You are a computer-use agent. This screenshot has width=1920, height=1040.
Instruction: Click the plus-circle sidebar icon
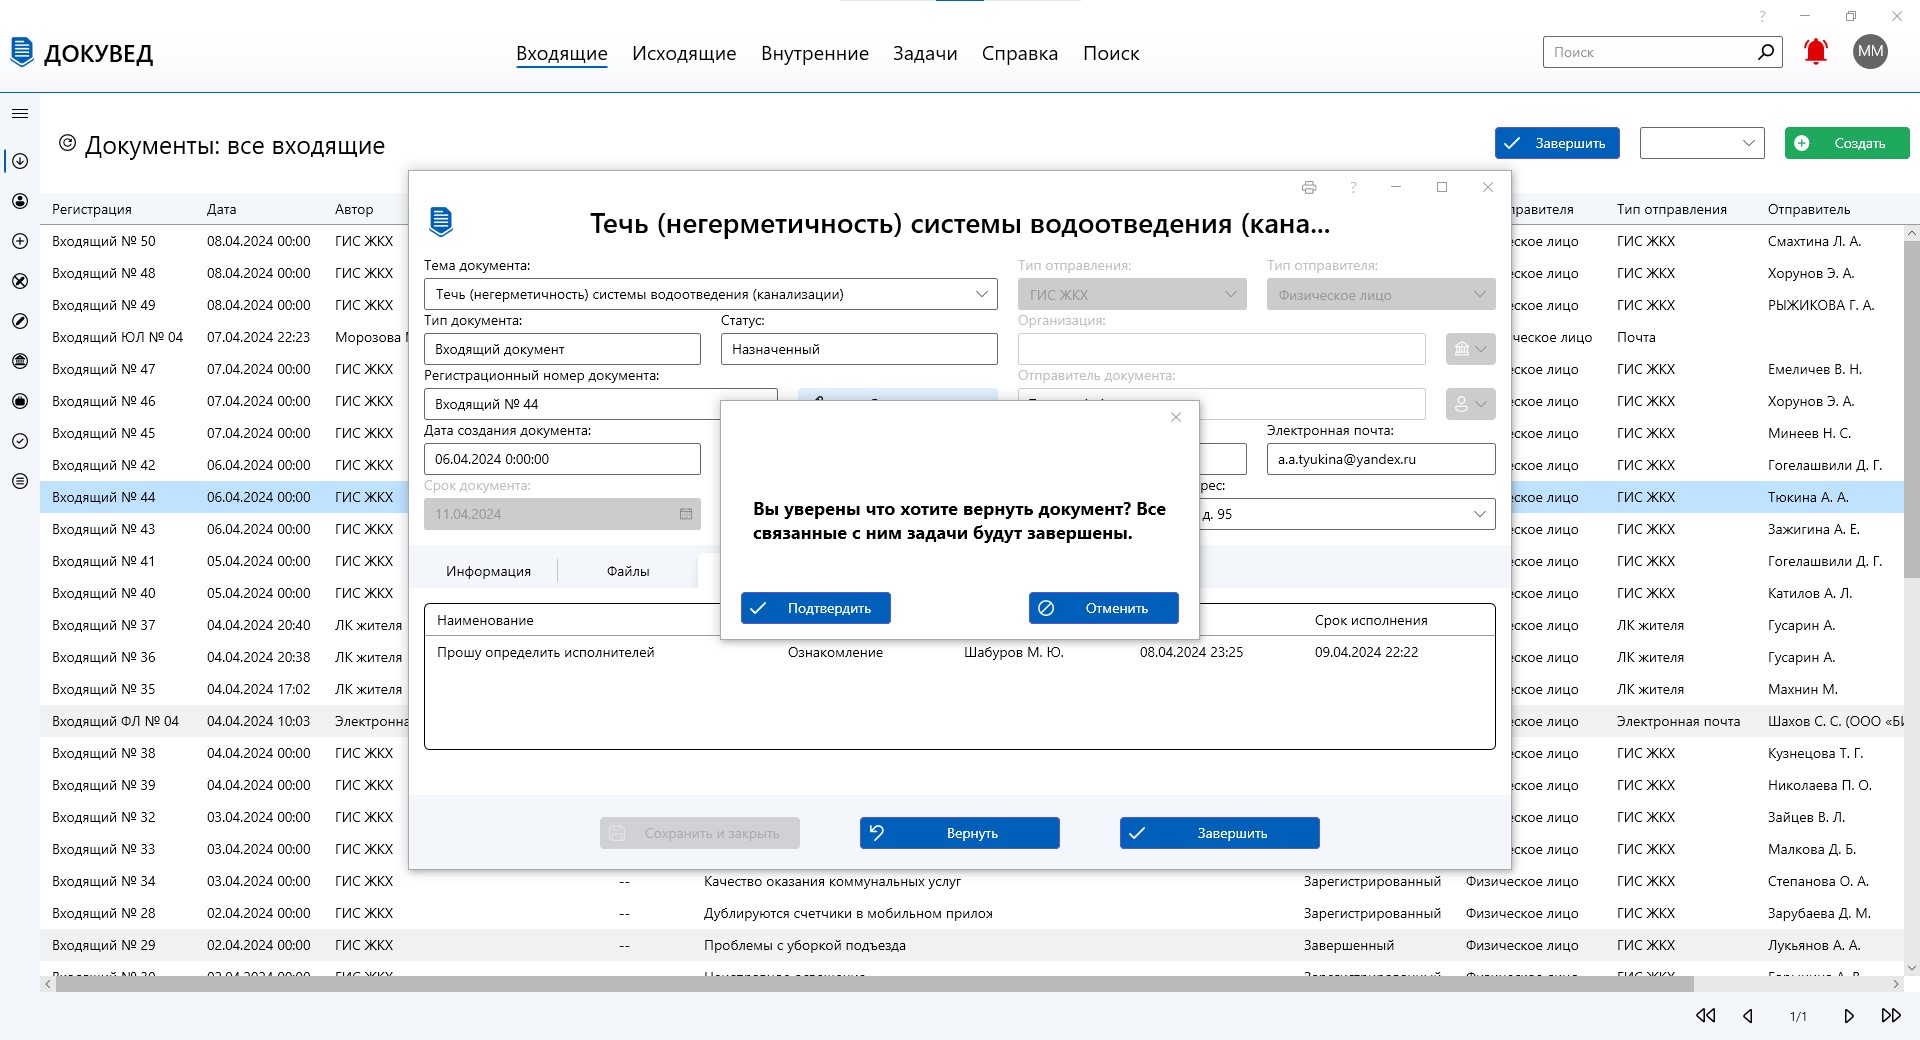click(x=20, y=241)
